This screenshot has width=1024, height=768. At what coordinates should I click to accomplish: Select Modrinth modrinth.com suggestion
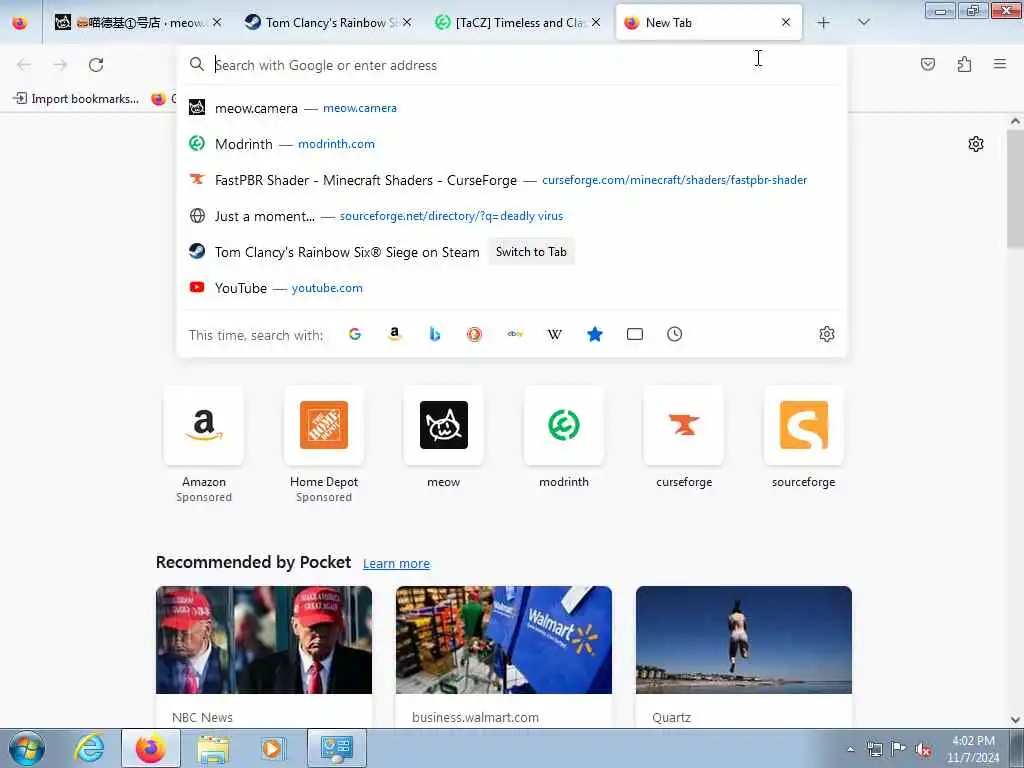(512, 144)
